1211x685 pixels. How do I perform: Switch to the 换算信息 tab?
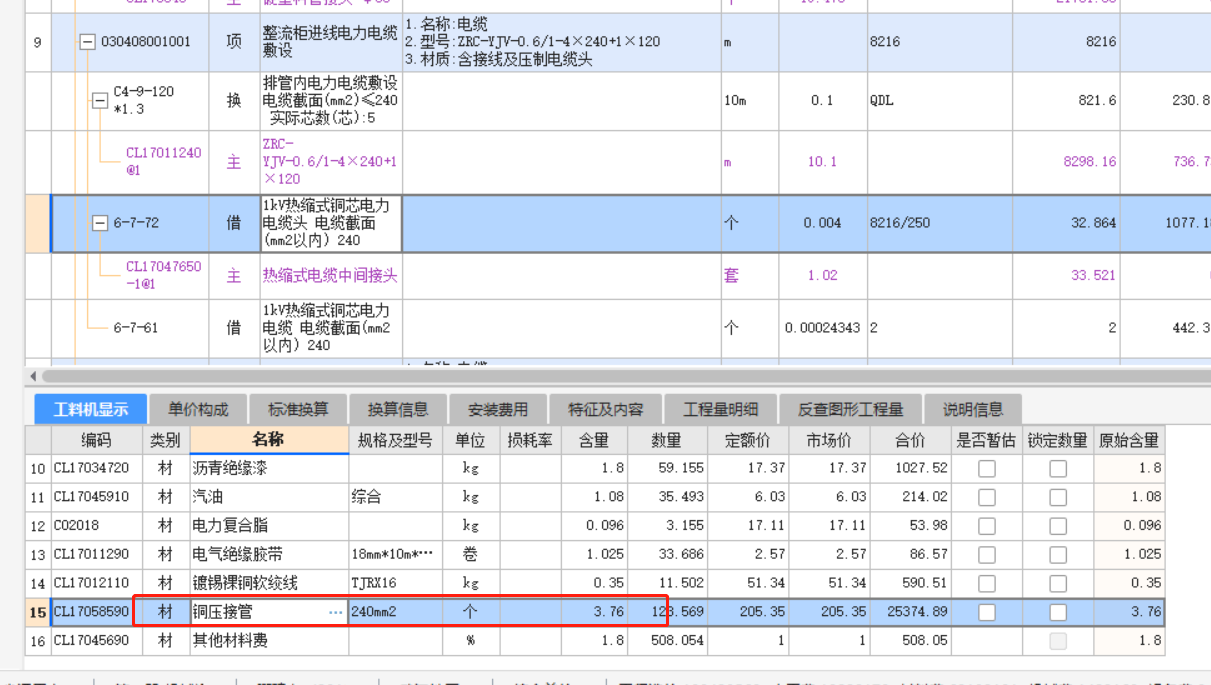click(398, 409)
